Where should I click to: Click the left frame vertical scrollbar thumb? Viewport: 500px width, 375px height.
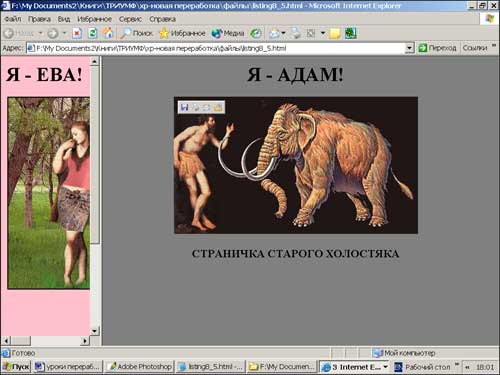95,154
